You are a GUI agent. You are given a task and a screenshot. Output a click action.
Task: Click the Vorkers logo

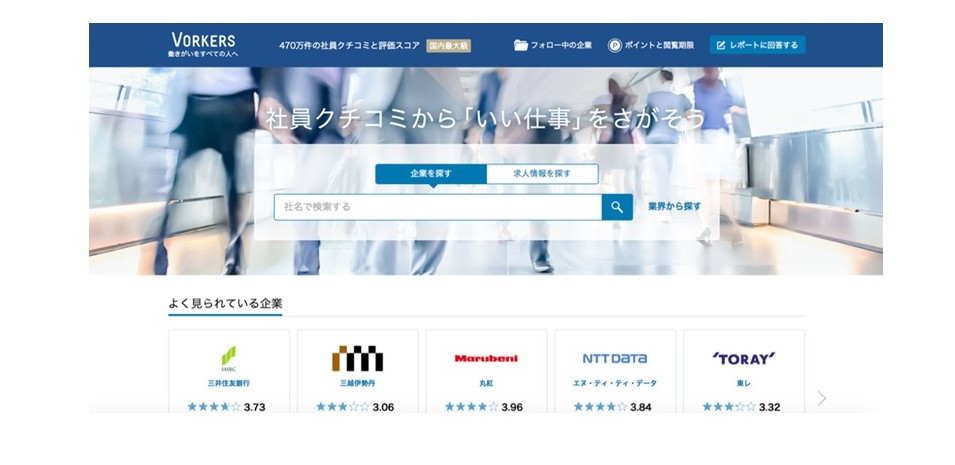click(x=203, y=44)
